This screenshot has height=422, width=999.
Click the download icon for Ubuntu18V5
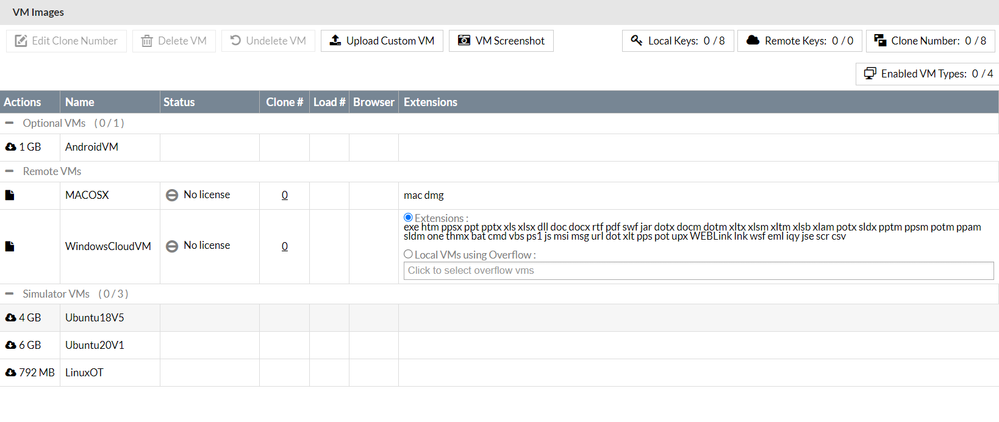pos(11,318)
